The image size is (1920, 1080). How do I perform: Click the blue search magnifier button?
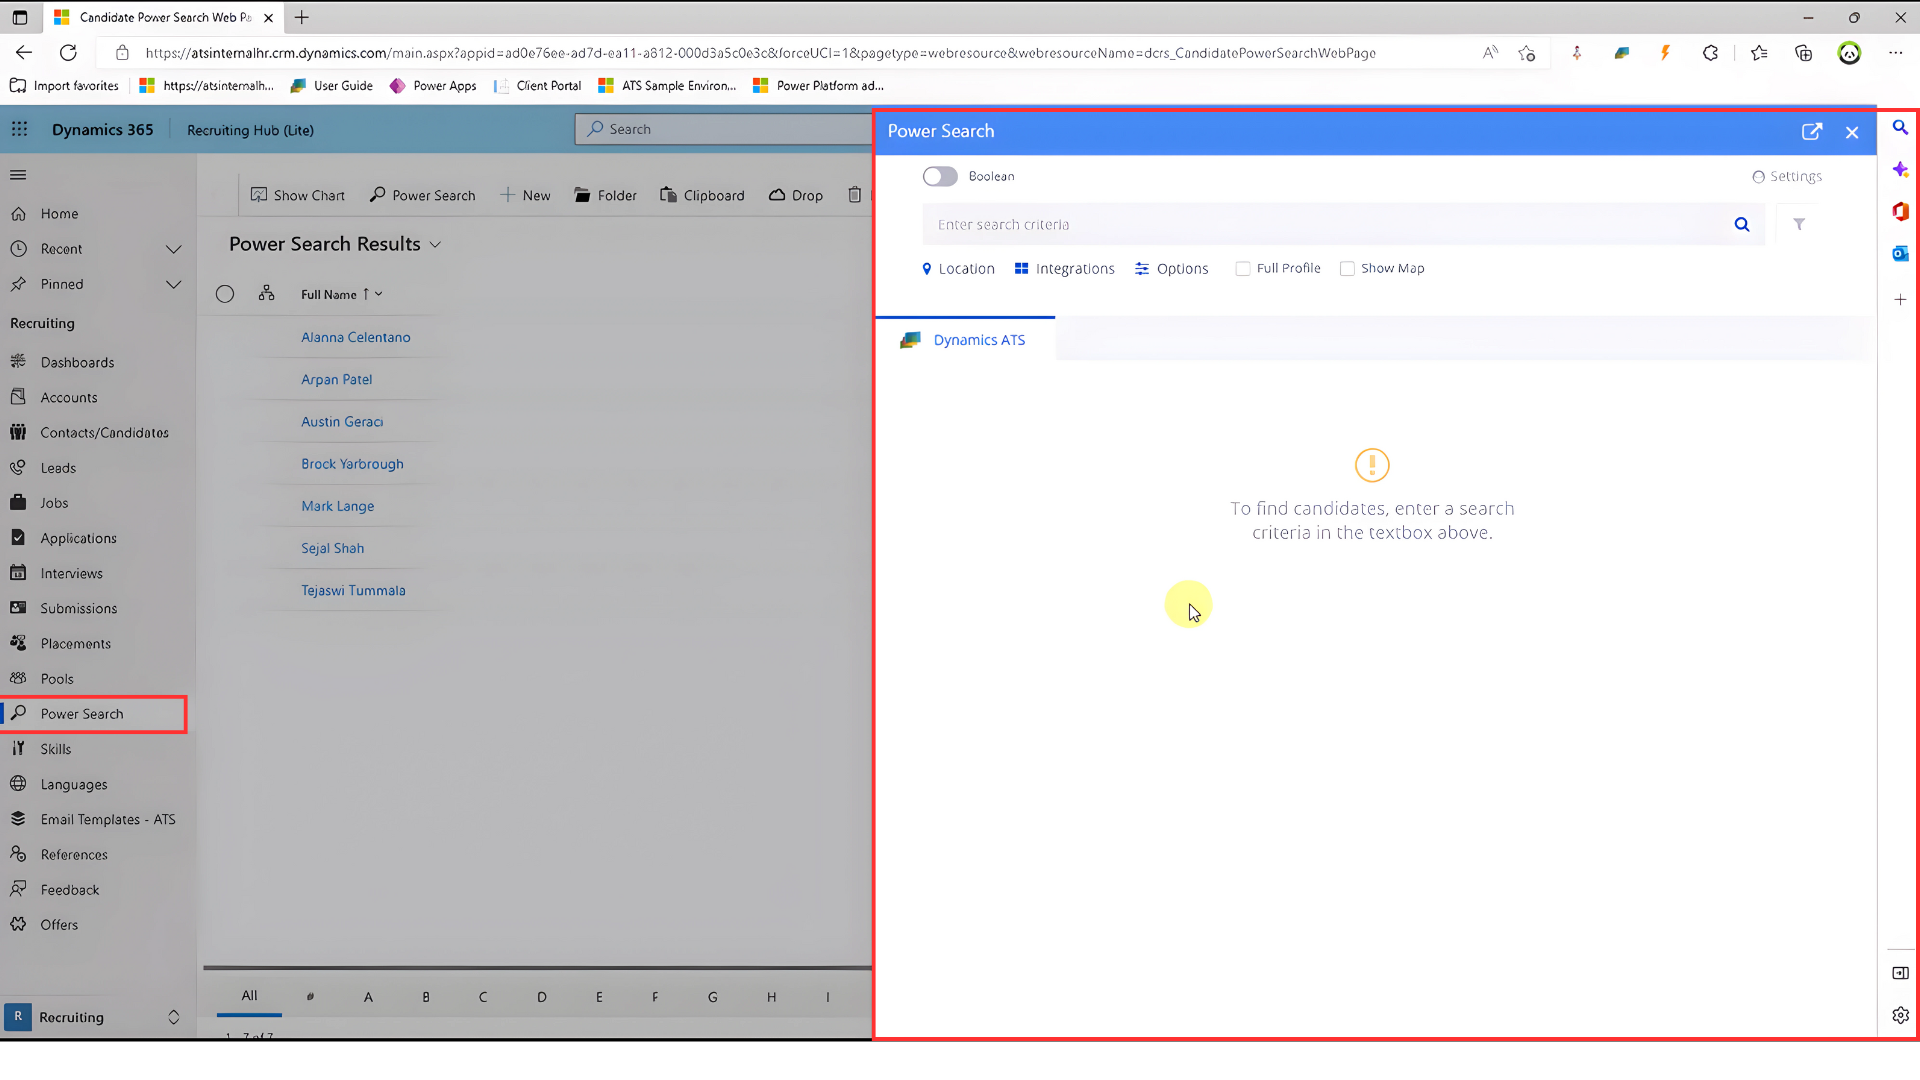(x=1742, y=224)
